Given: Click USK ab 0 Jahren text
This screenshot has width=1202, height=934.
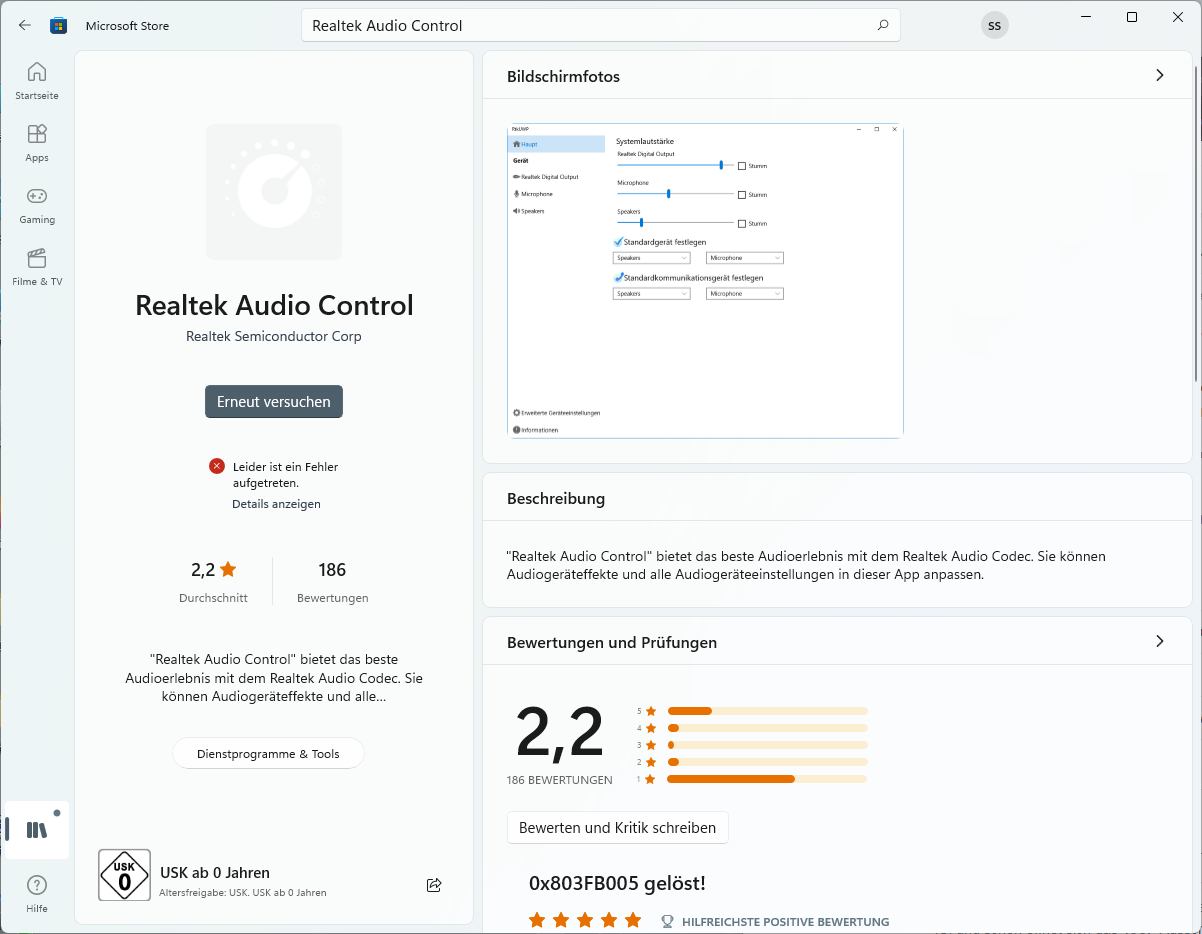Looking at the screenshot, I should (215, 873).
